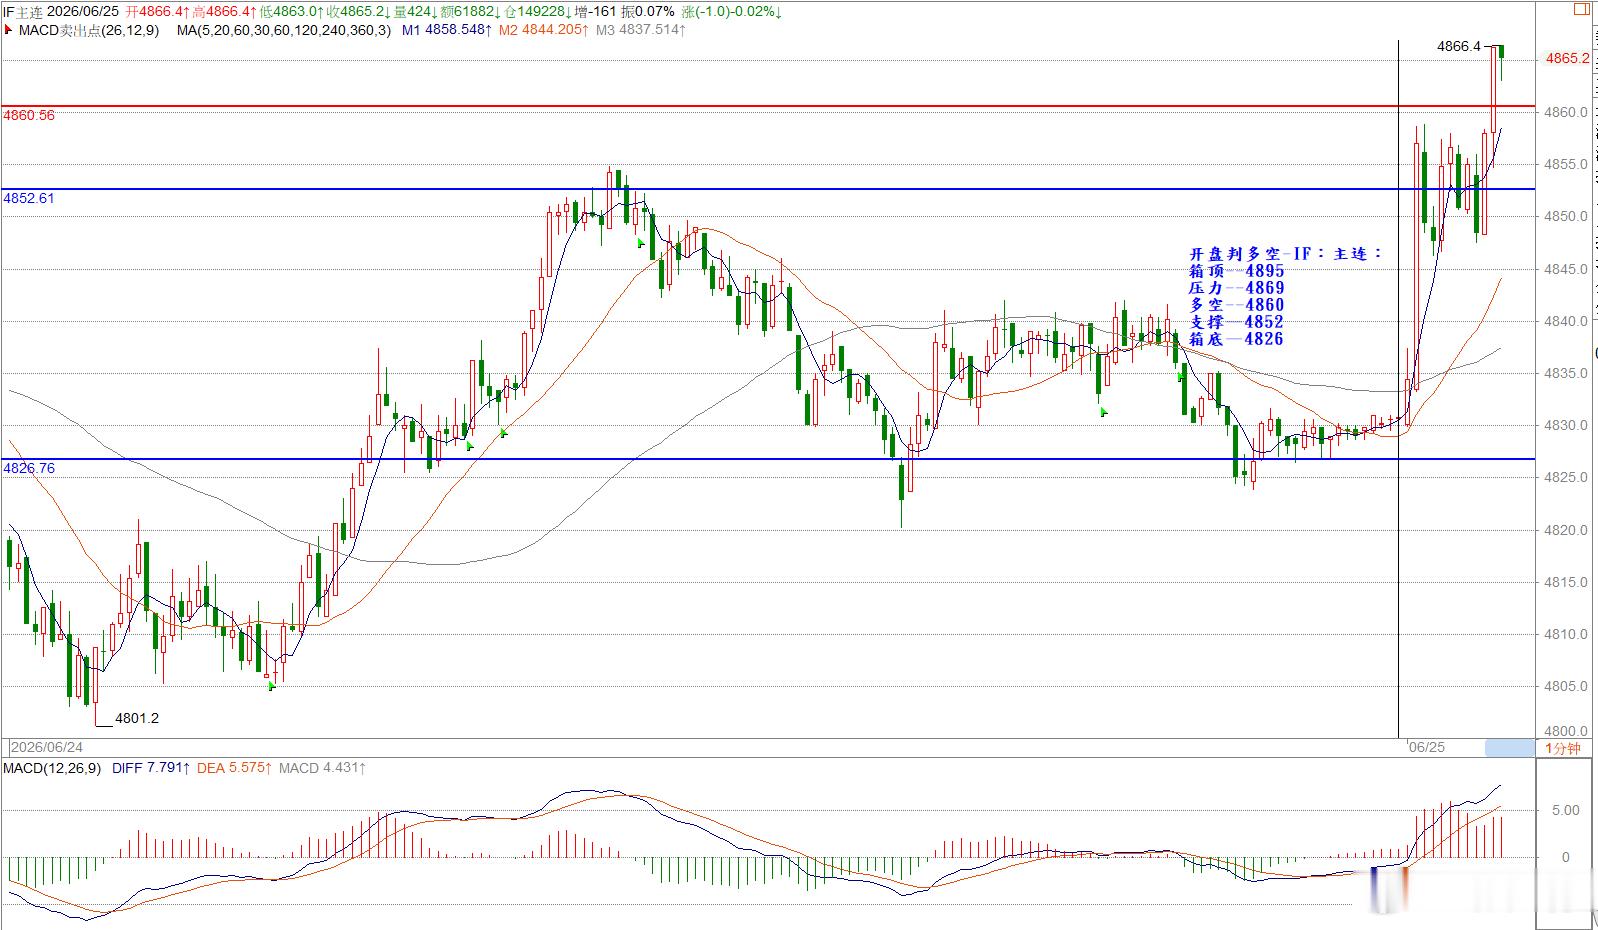The height and width of the screenshot is (930, 1598).
Task: Click the IF主连 contract name
Action: tap(22, 11)
